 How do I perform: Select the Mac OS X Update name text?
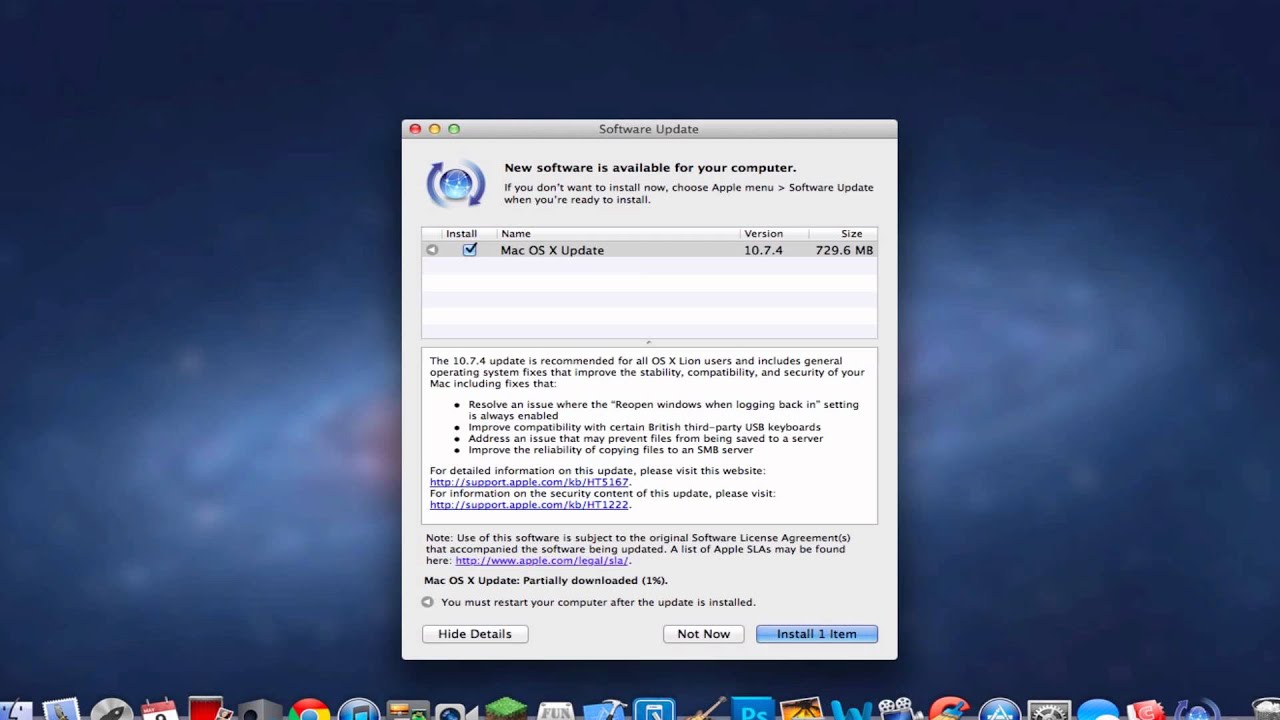[x=552, y=250]
